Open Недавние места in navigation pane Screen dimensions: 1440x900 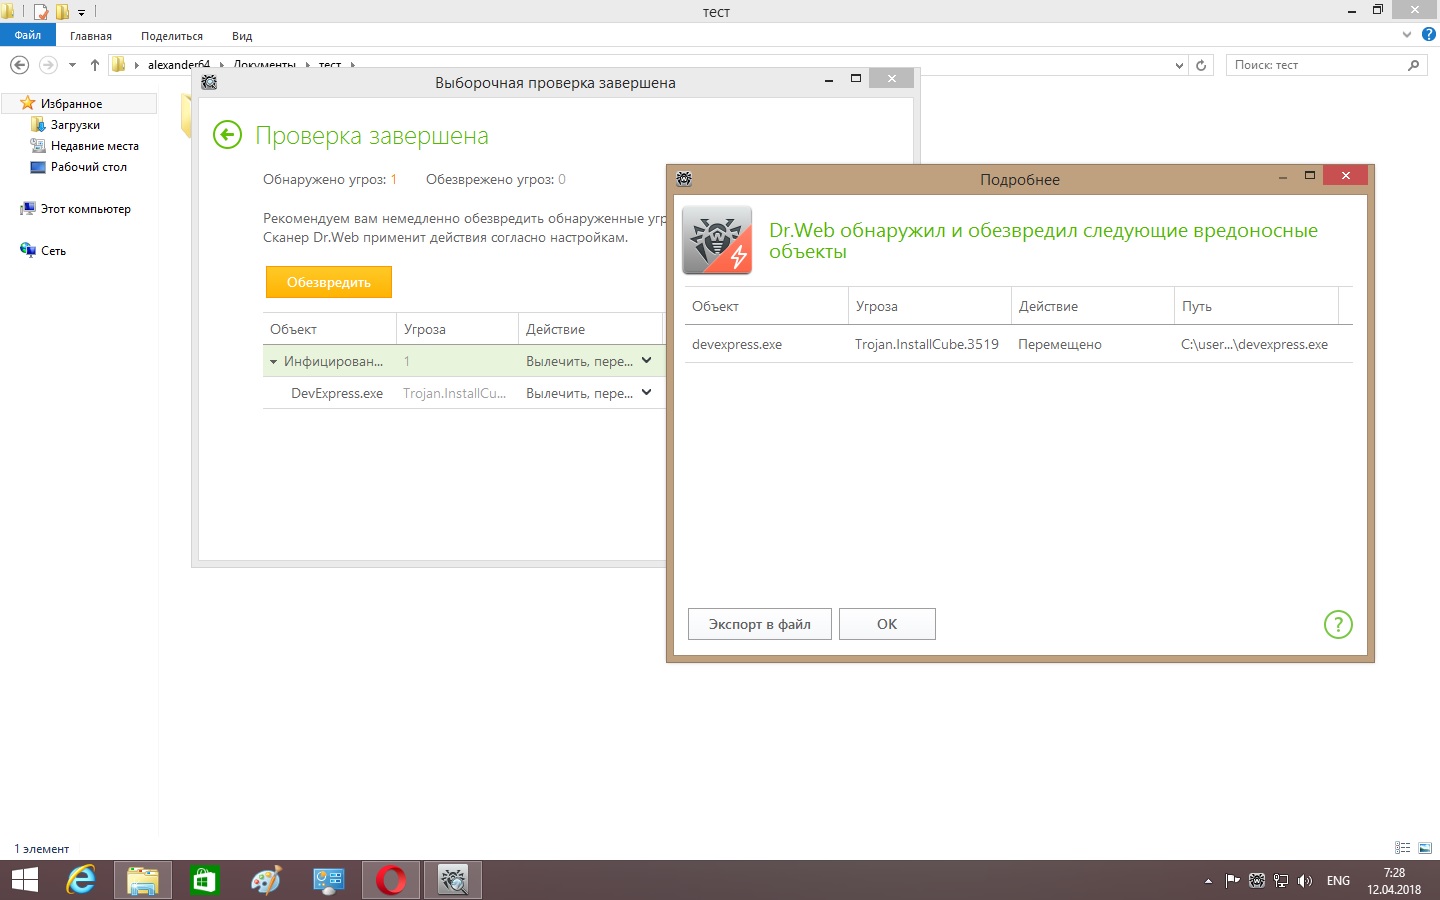tap(95, 146)
